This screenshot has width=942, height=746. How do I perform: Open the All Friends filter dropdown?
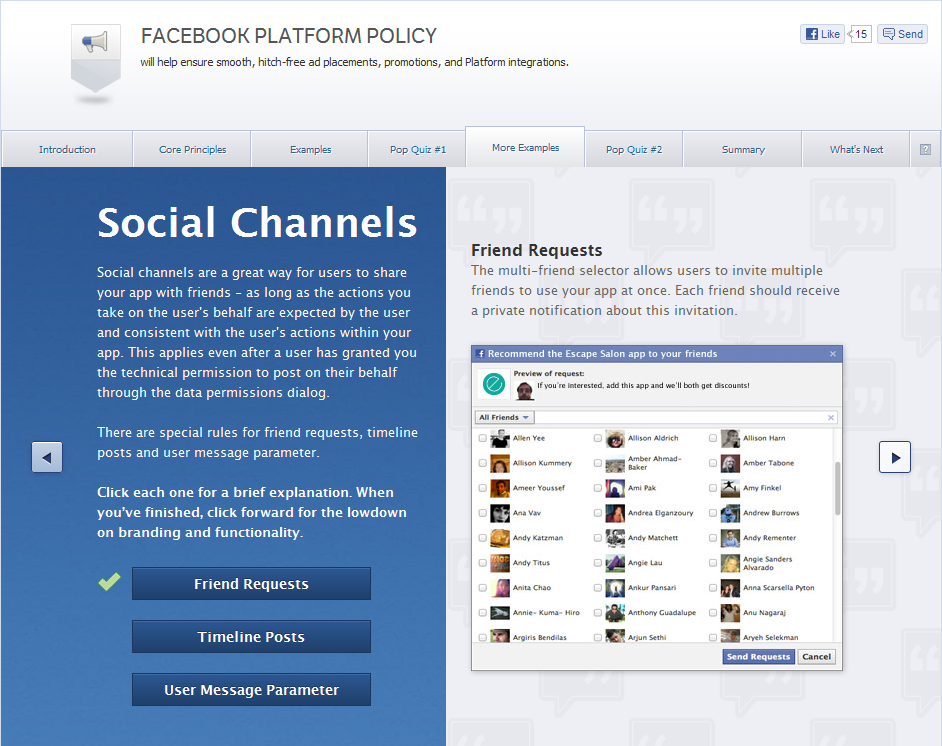(x=503, y=417)
